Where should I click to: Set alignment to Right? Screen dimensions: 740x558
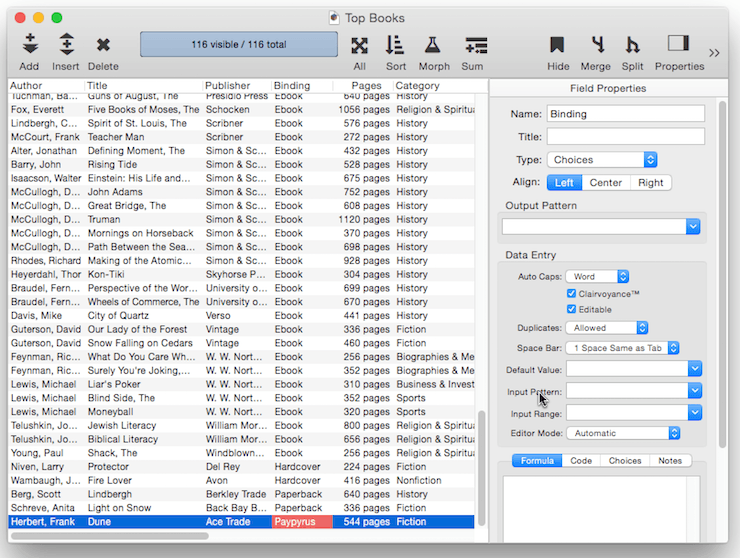pyautogui.click(x=651, y=183)
